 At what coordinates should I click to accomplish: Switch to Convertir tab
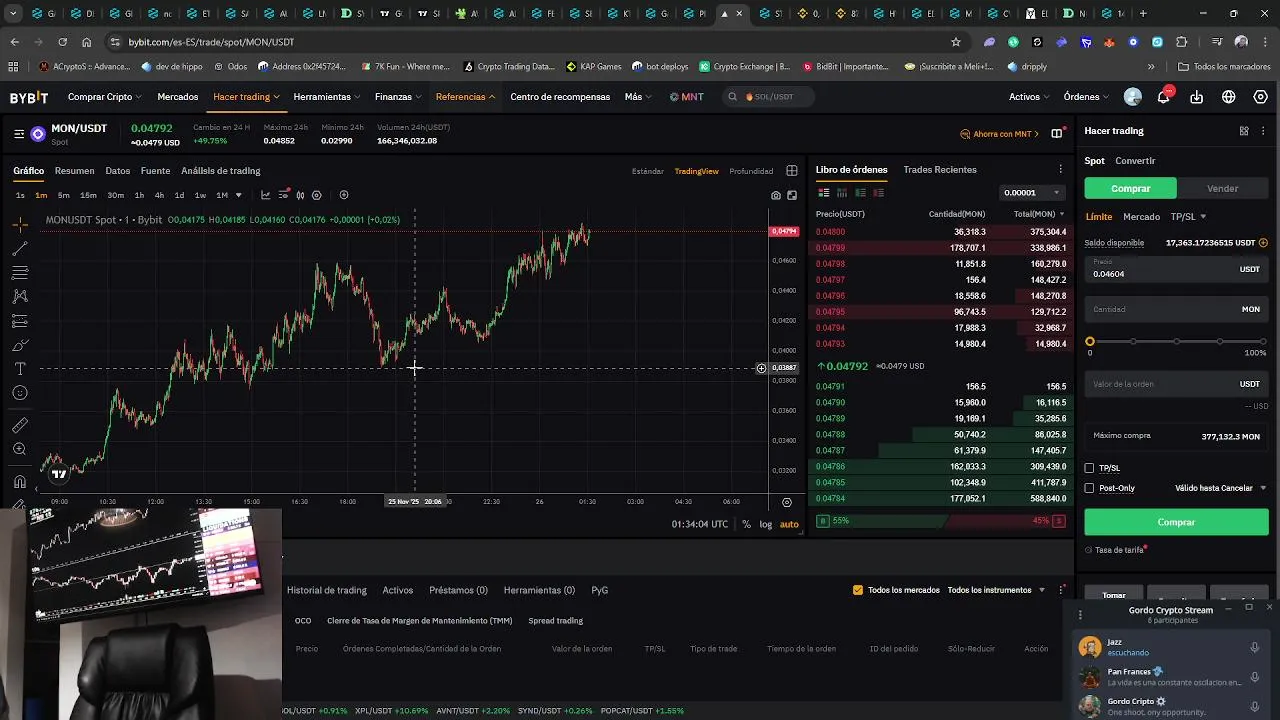coord(1135,161)
